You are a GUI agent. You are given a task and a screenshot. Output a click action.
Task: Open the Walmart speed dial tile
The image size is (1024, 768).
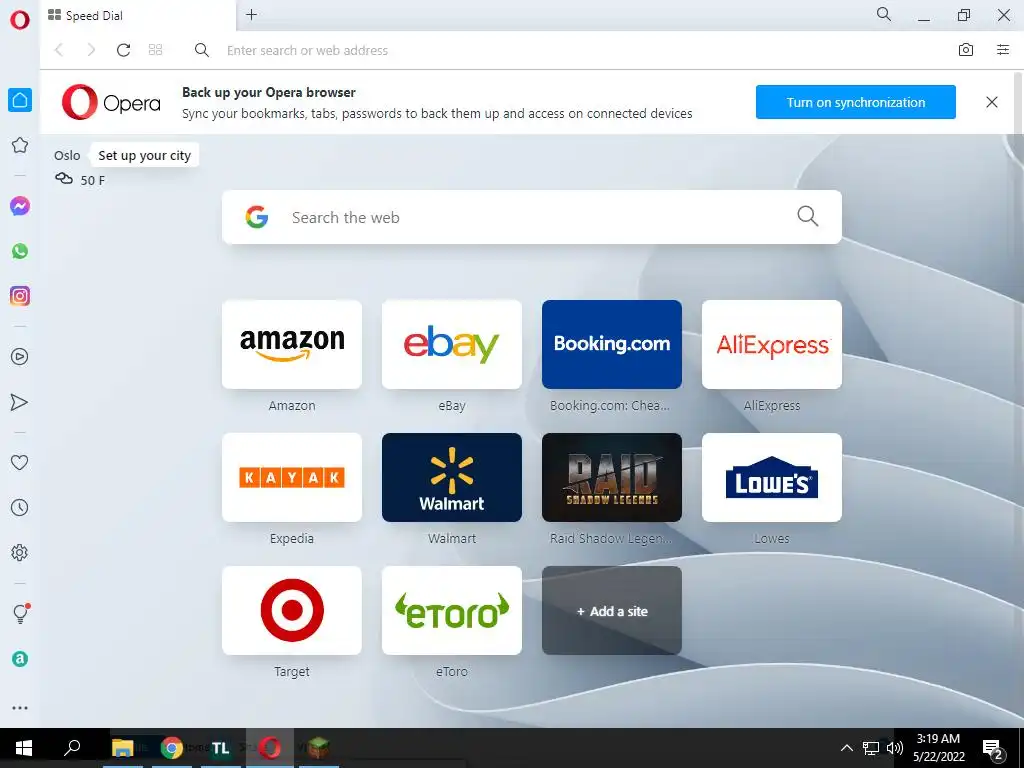pyautogui.click(x=452, y=477)
